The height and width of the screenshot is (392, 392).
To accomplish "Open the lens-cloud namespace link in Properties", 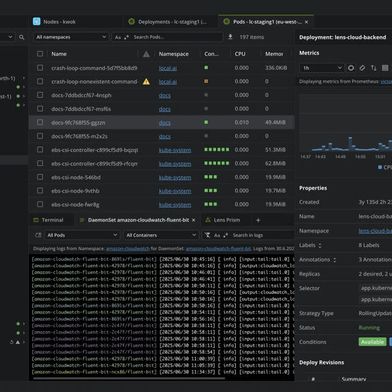I will pos(375,231).
